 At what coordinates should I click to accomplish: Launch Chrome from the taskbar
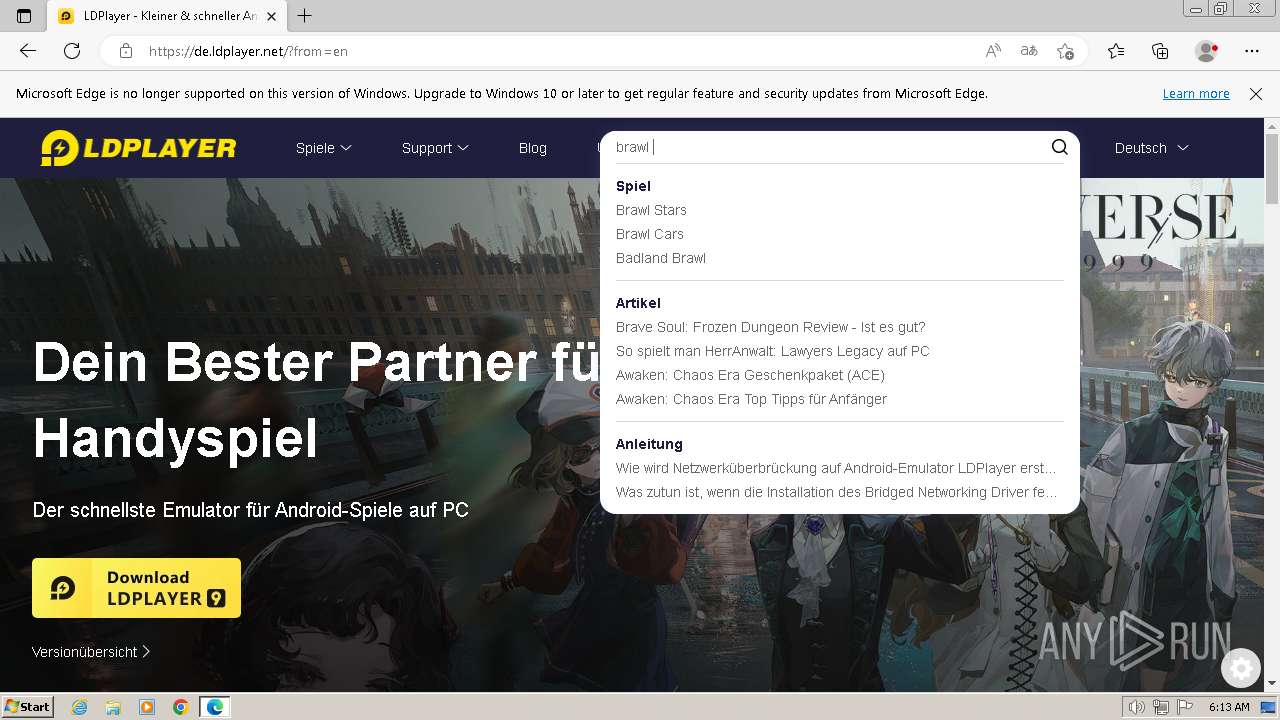pyautogui.click(x=181, y=707)
